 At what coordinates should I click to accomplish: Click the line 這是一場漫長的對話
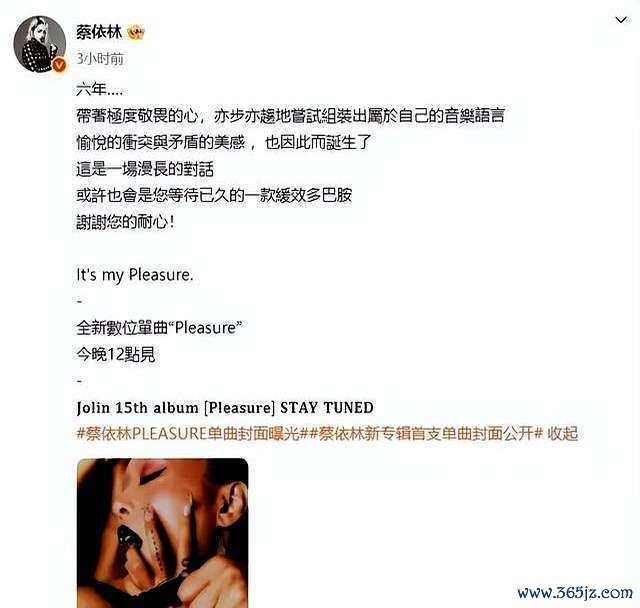(x=145, y=169)
